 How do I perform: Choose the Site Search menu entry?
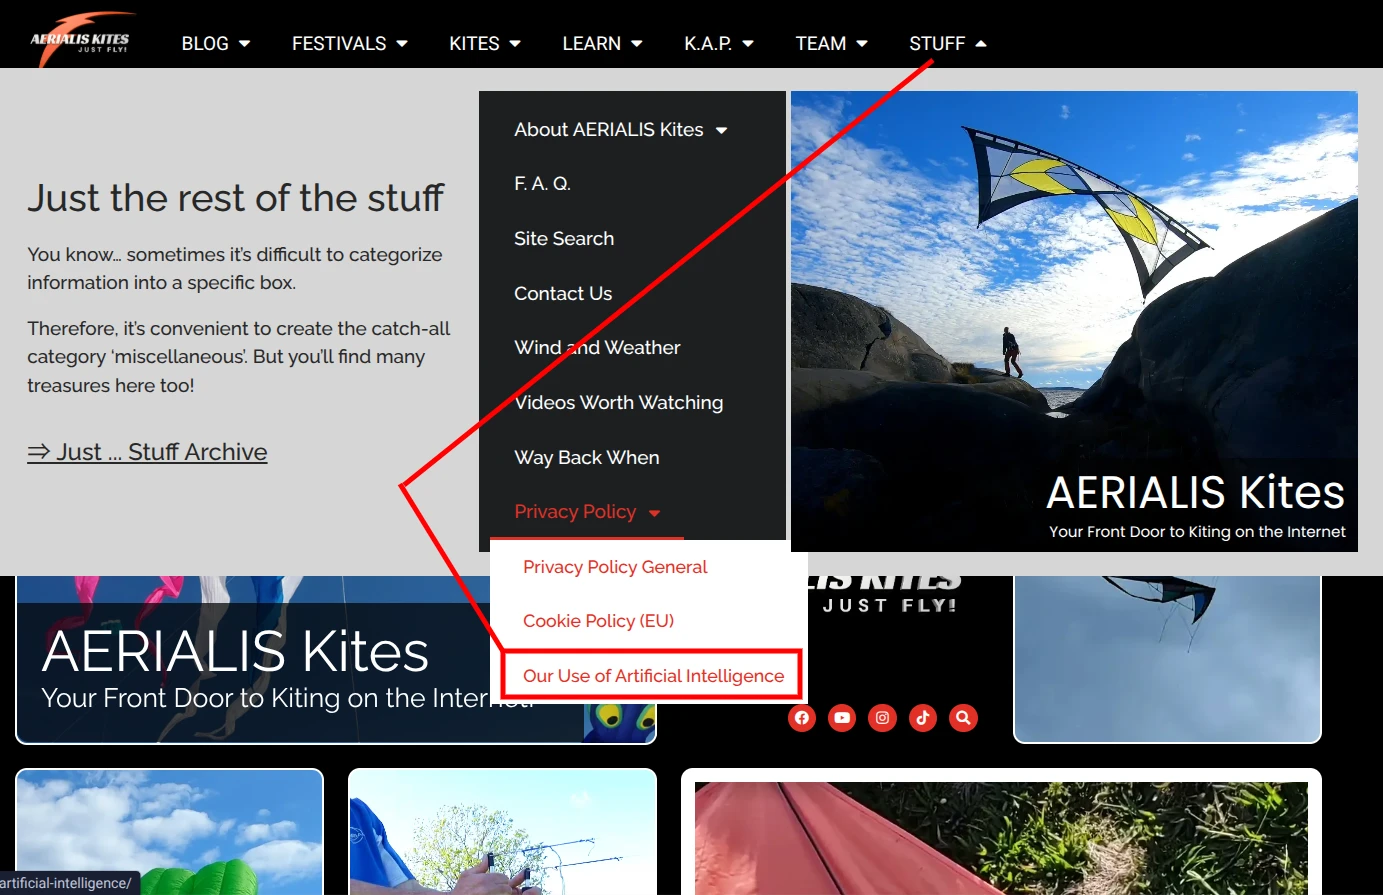pyautogui.click(x=564, y=239)
